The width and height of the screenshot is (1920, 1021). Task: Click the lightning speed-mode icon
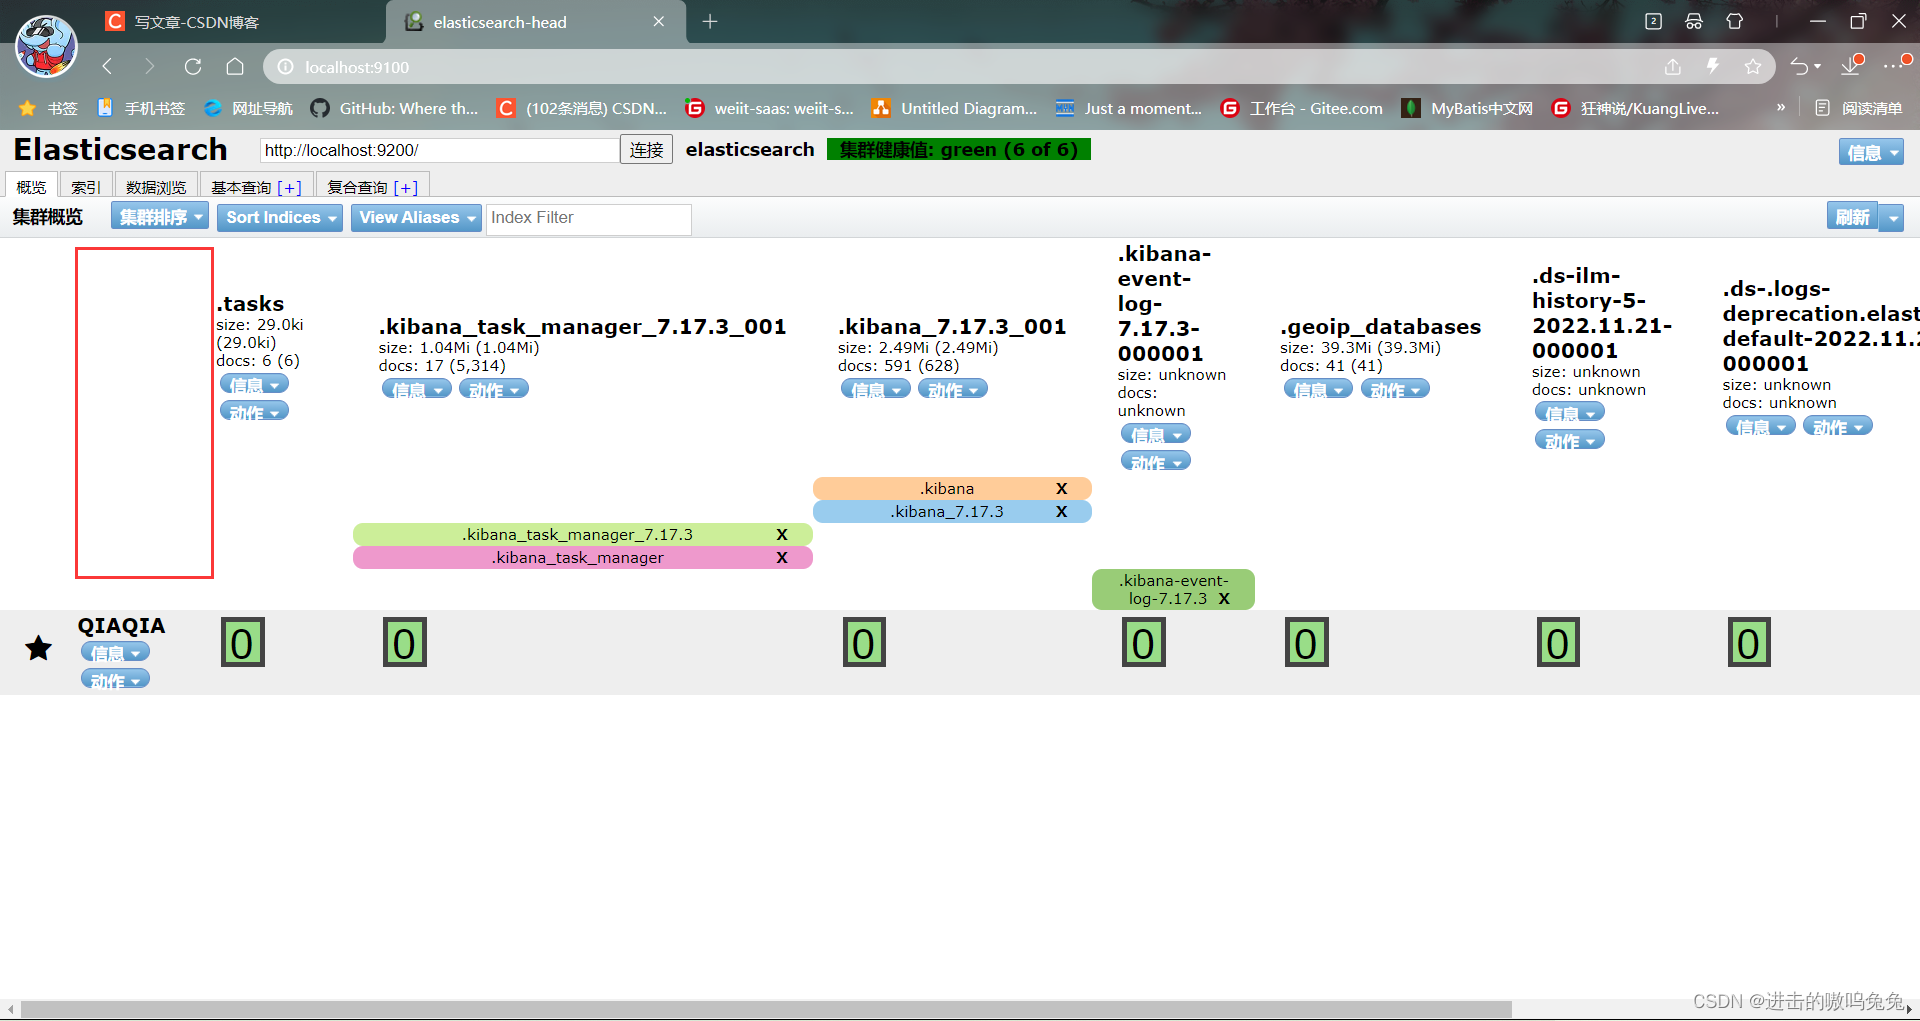(x=1713, y=67)
